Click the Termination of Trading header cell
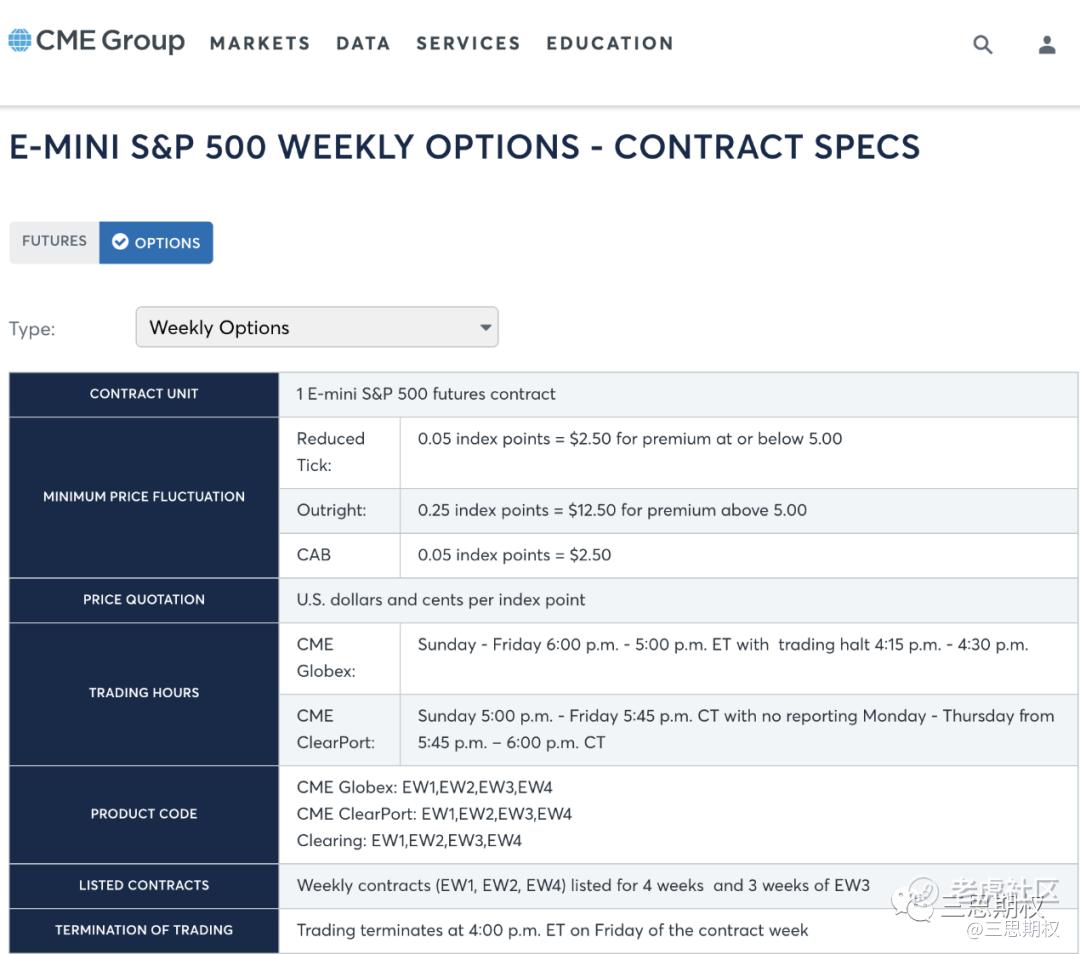Image resolution: width=1080 pixels, height=954 pixels. point(144,930)
